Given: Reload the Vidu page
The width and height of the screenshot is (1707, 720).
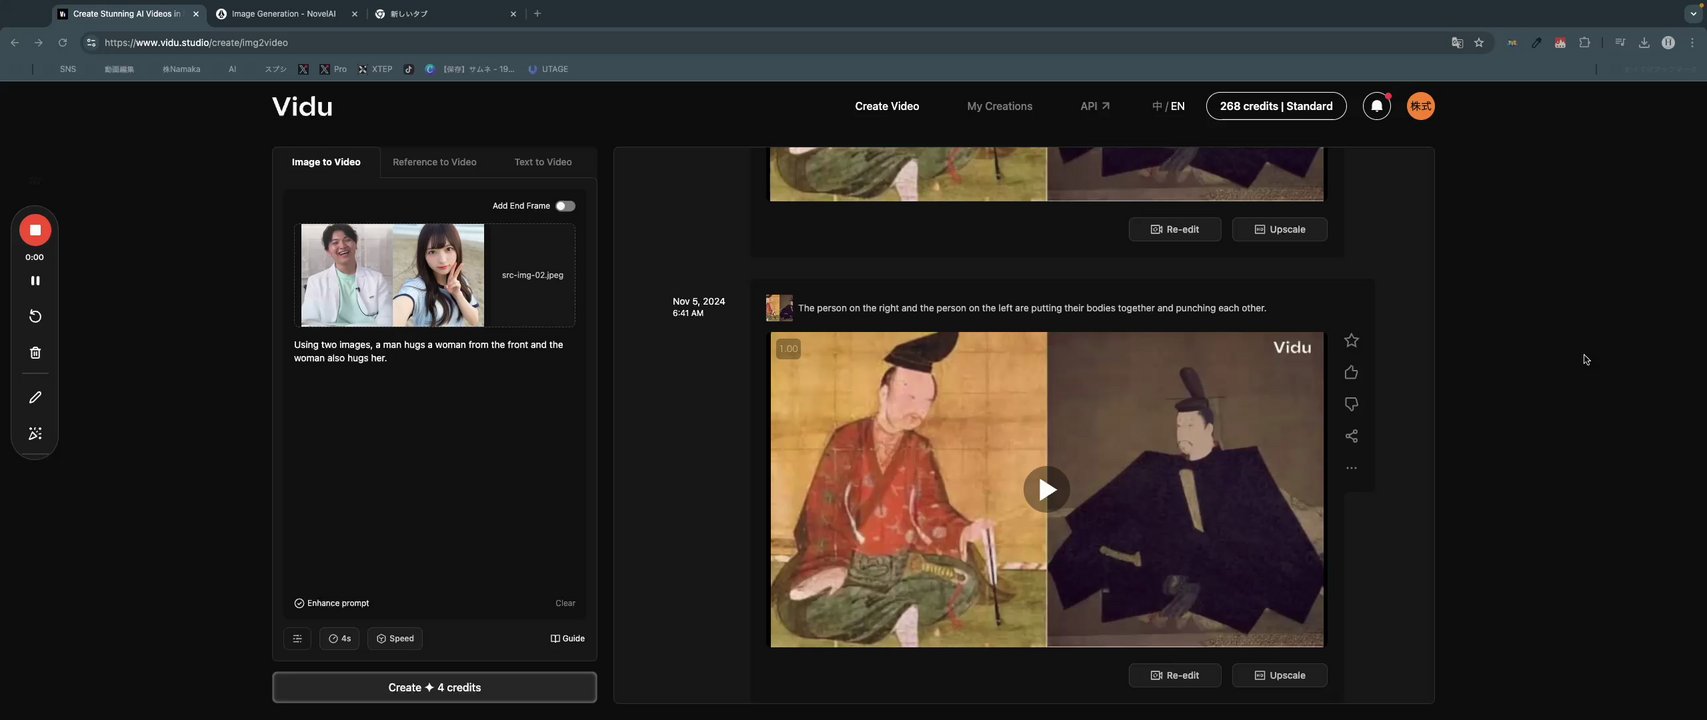Looking at the screenshot, I should point(62,43).
